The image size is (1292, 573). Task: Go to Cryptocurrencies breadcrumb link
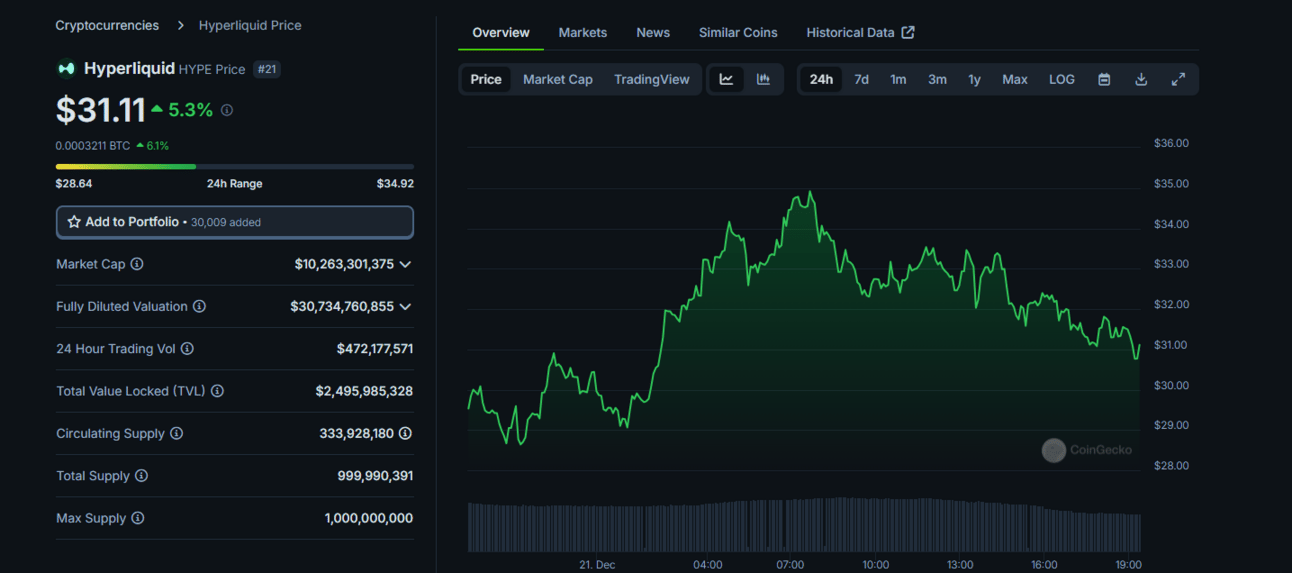[107, 25]
